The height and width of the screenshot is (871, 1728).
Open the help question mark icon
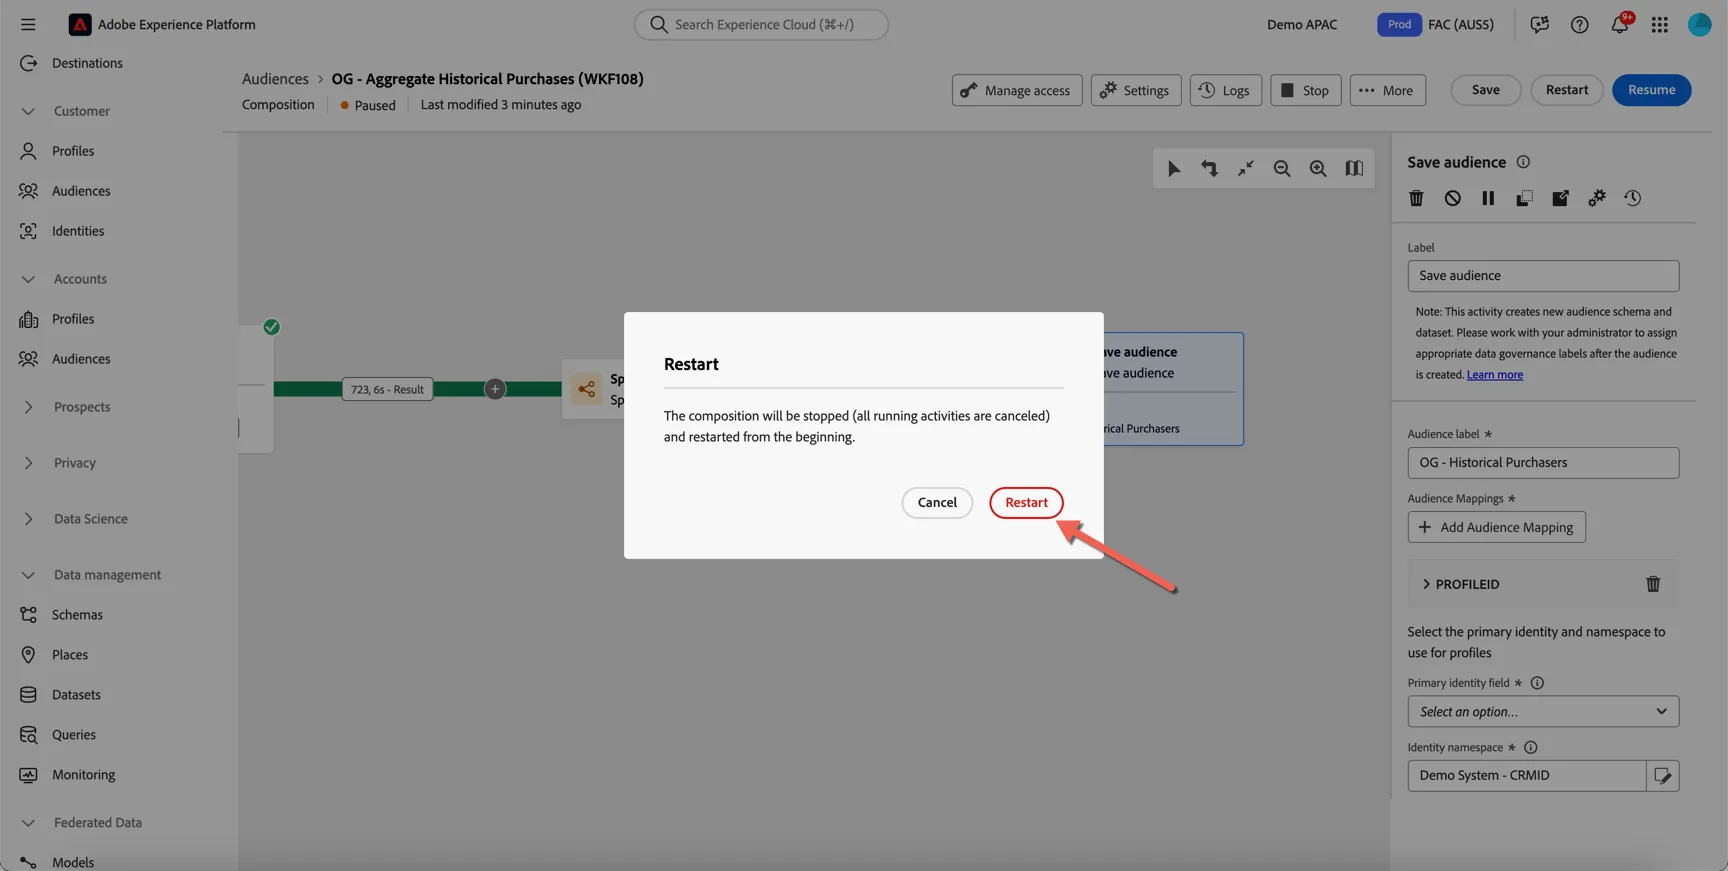click(1579, 24)
